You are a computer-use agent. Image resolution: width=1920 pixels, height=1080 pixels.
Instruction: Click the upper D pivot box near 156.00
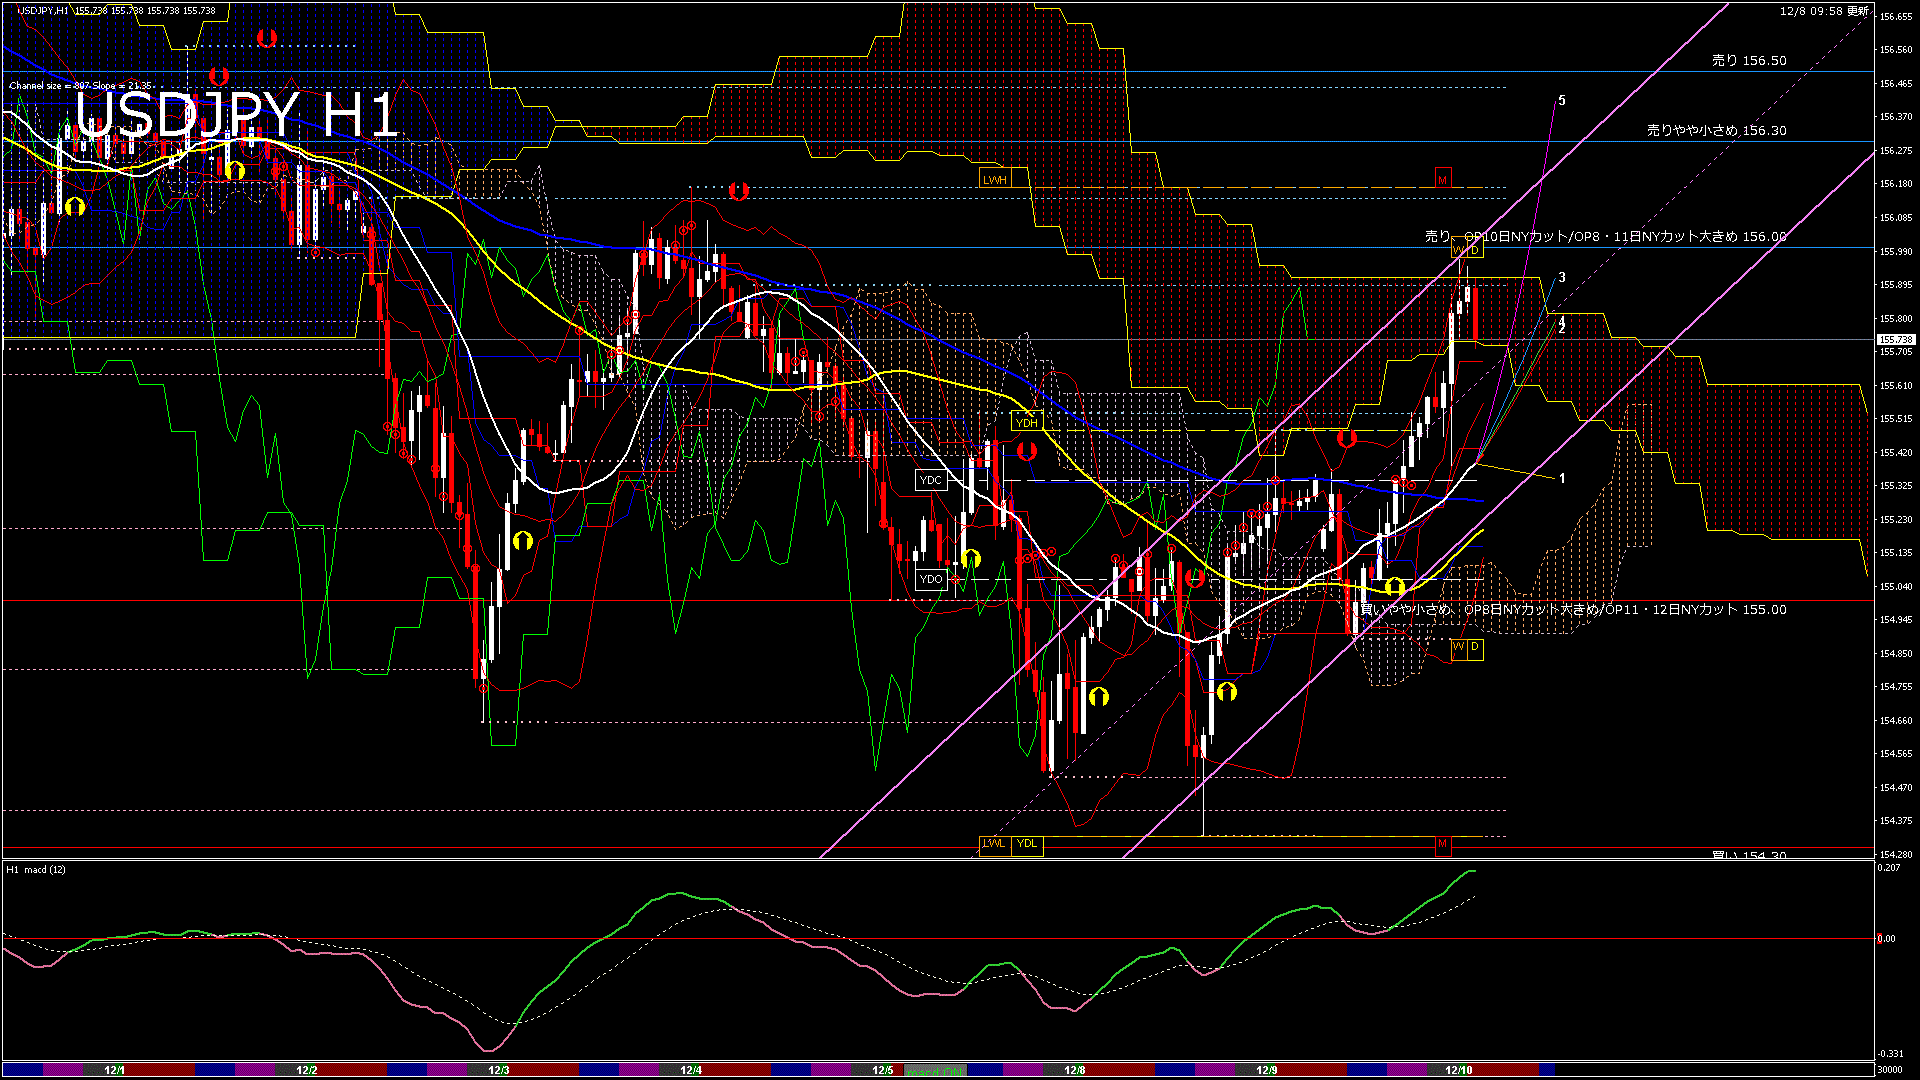[1475, 250]
